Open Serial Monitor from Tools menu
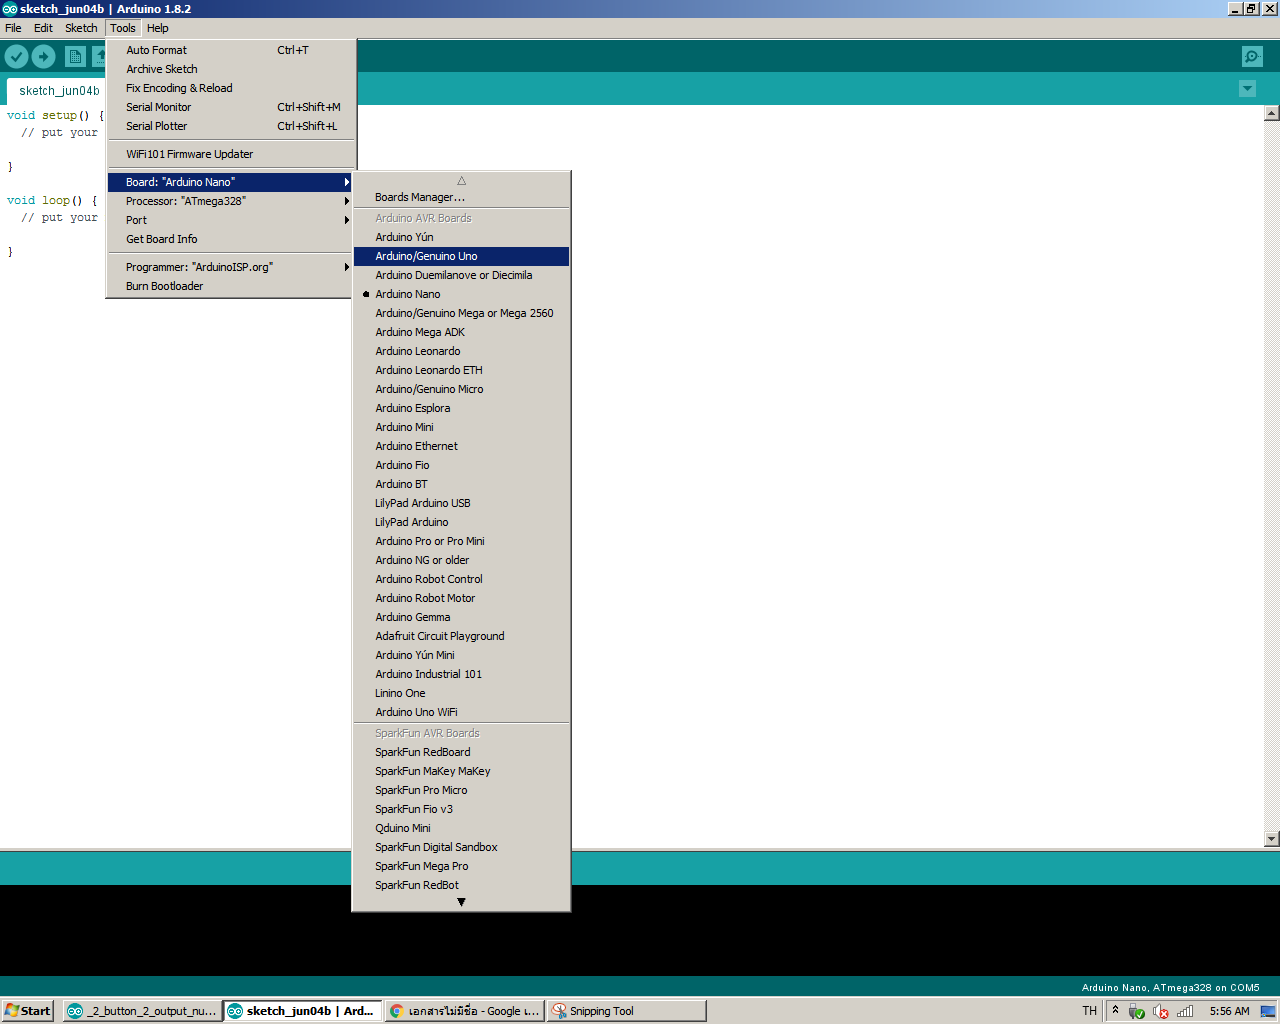Screen dimensions: 1280x1024 pyautogui.click(x=231, y=107)
